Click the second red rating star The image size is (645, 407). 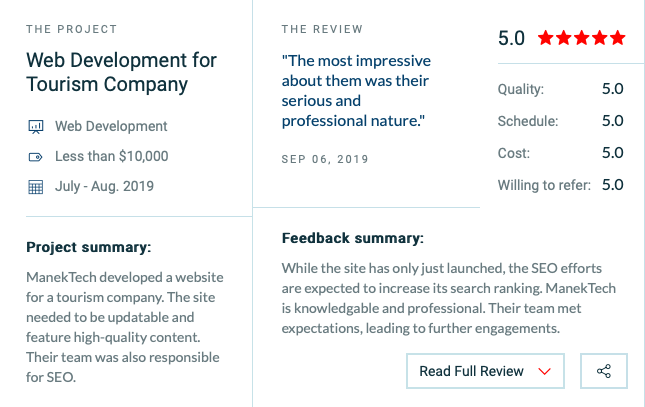pos(564,38)
